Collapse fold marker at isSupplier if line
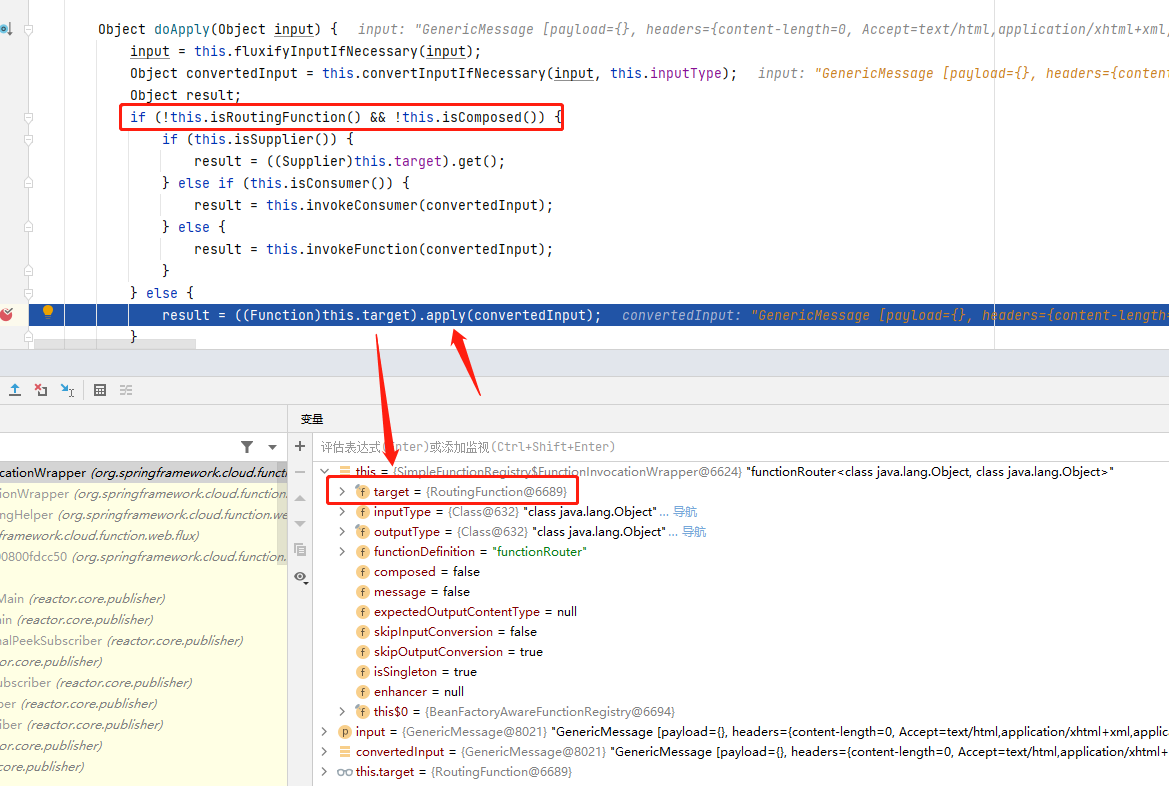 click(28, 139)
